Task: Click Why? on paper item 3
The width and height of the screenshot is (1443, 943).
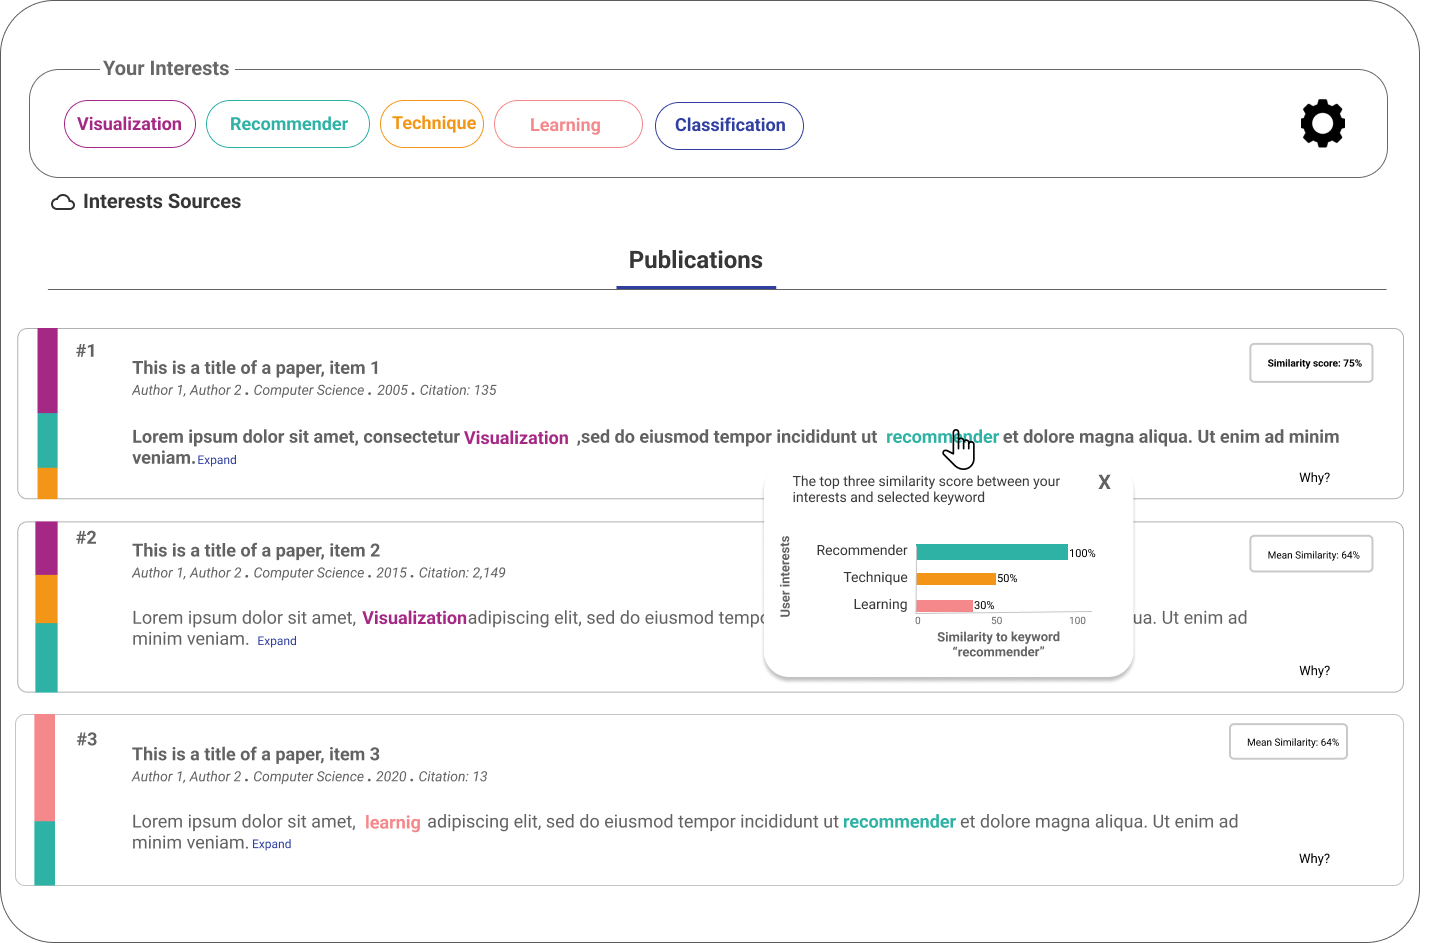Action: point(1314,859)
